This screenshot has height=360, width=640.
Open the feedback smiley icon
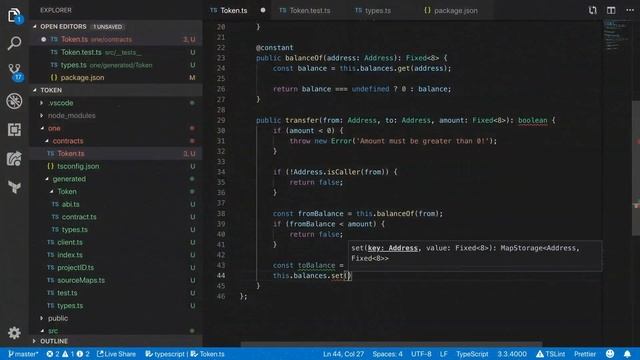pos(610,354)
